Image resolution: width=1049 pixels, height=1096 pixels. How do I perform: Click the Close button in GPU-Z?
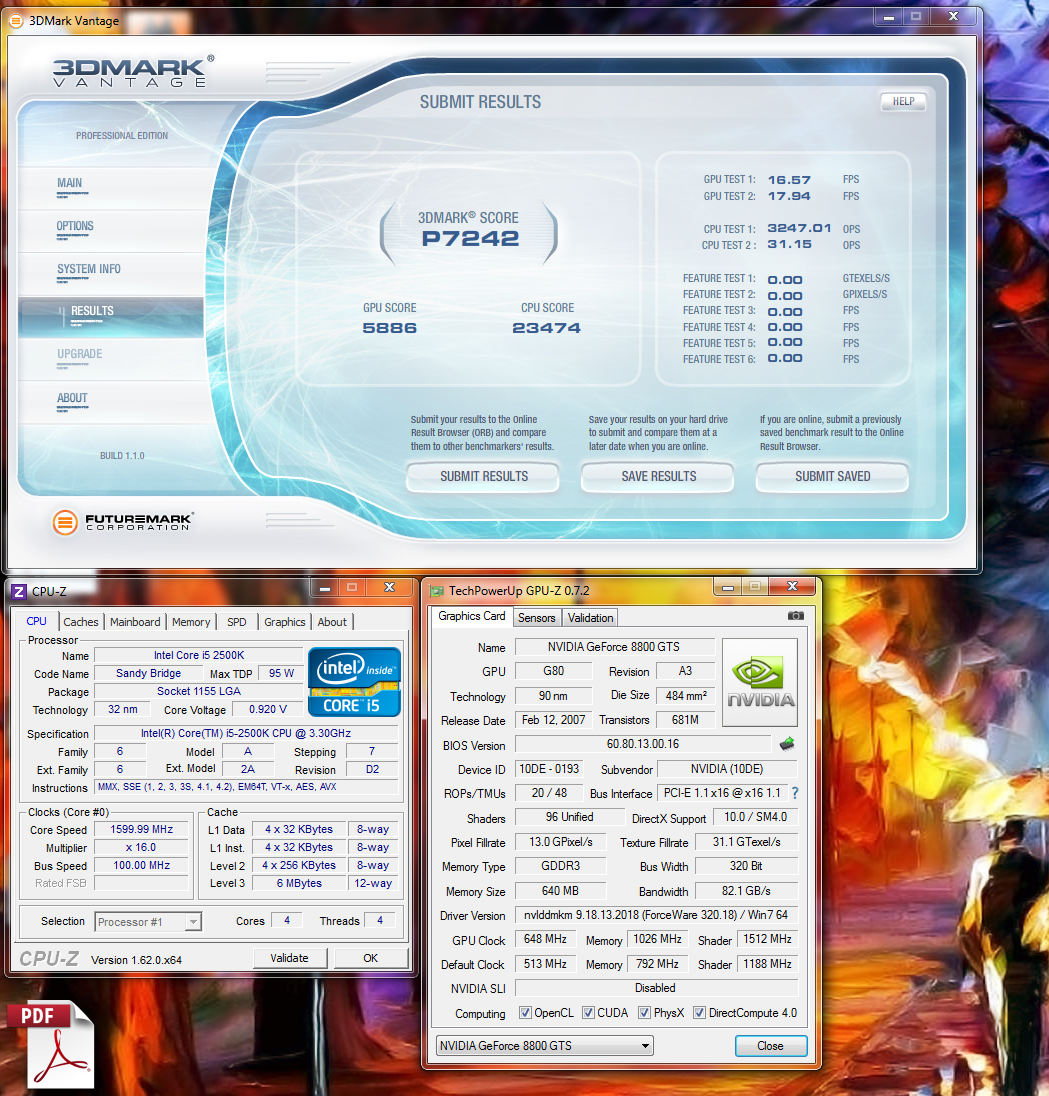tap(771, 1046)
